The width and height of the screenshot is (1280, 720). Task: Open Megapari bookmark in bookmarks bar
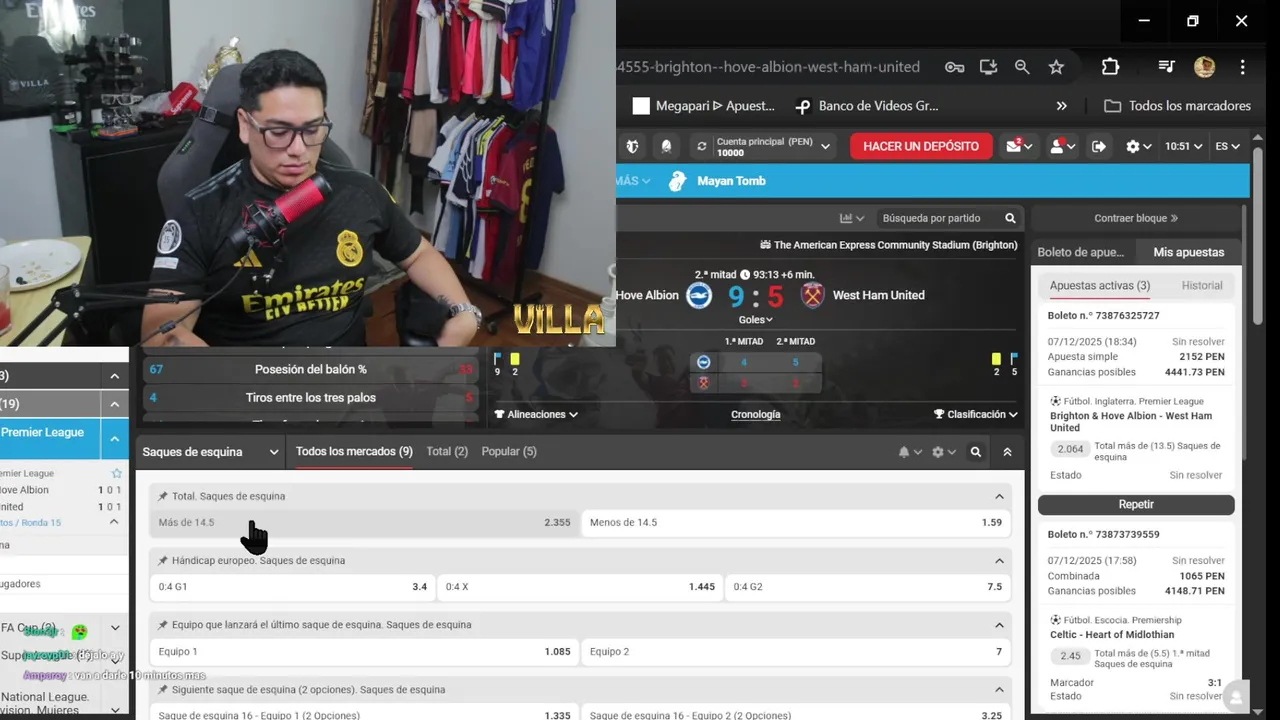[704, 106]
